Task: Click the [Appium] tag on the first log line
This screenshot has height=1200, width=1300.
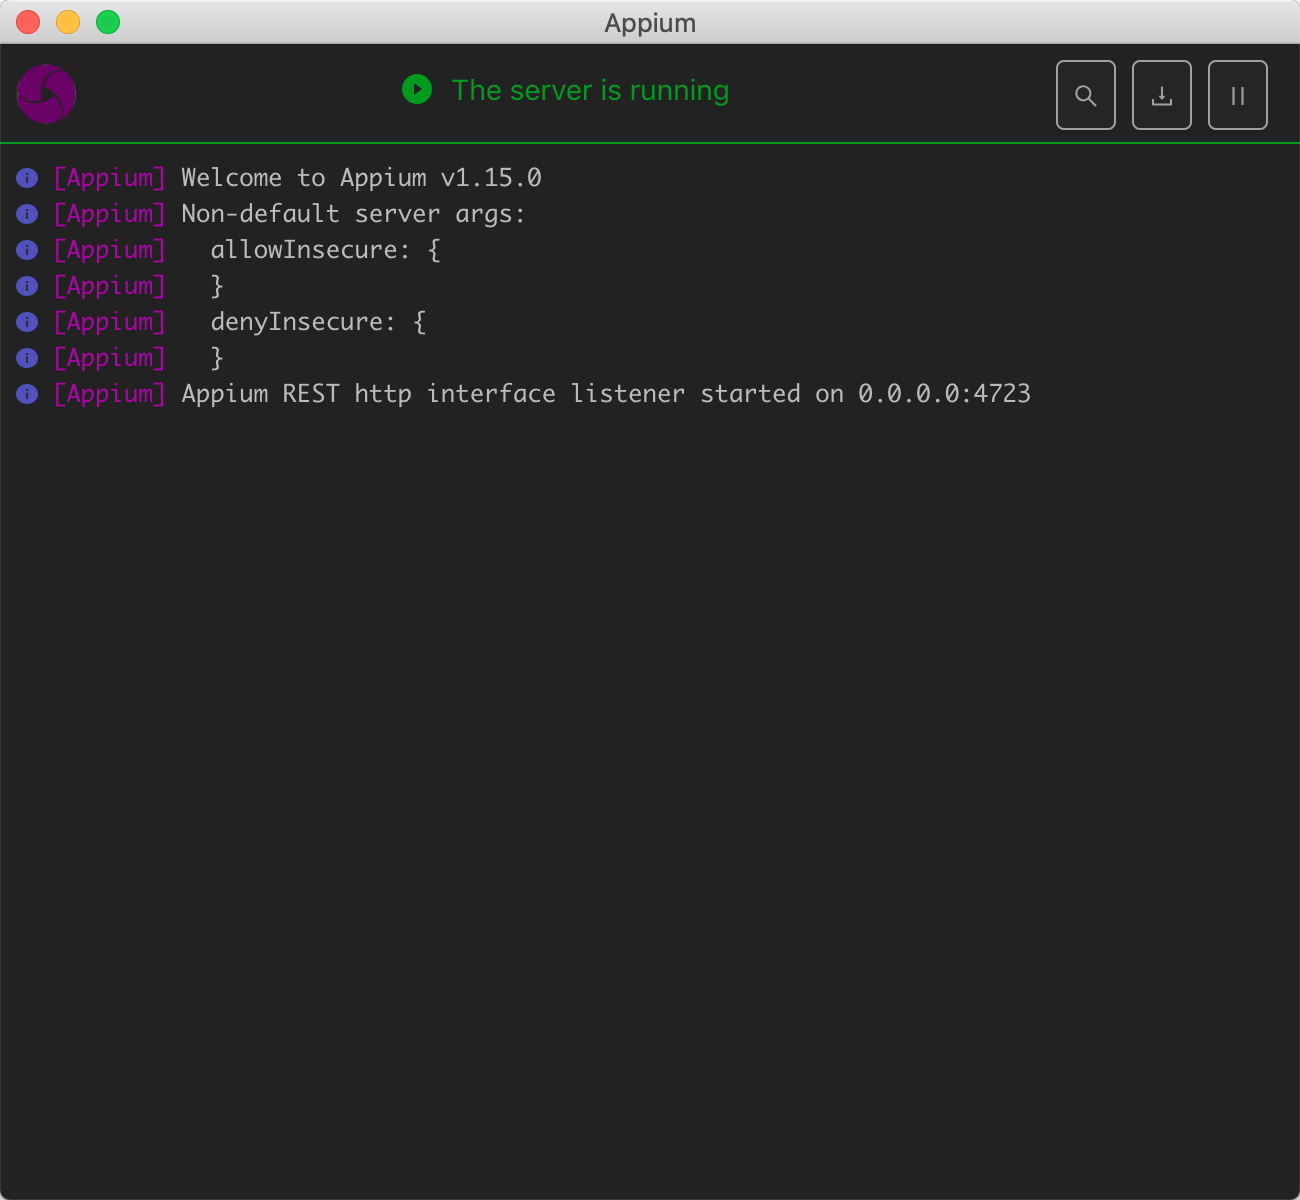Action: click(109, 178)
